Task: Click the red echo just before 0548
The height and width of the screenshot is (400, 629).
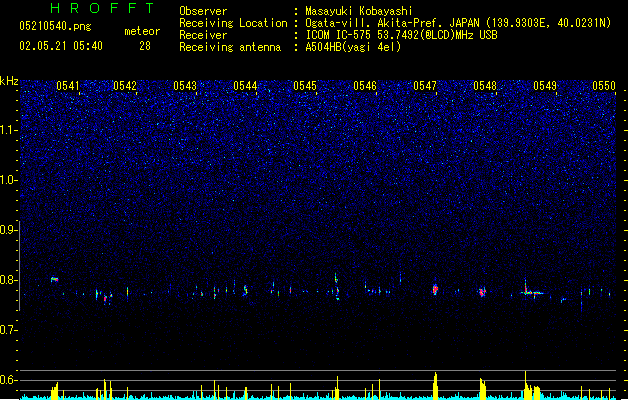Action: 482,292
